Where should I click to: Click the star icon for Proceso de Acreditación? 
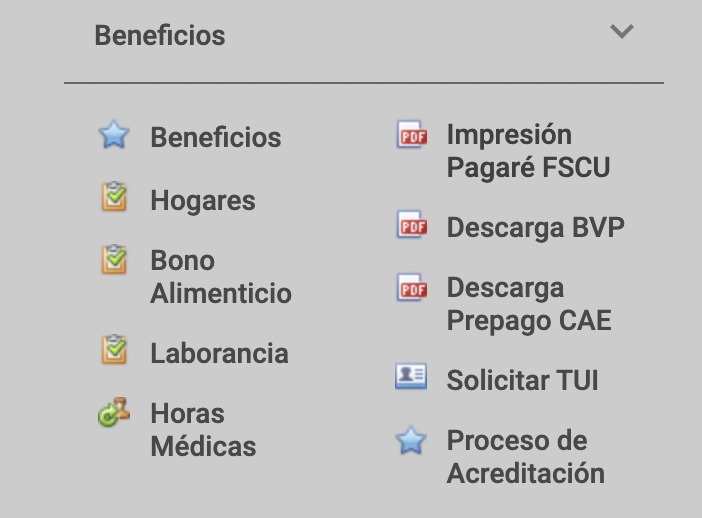[x=411, y=440]
